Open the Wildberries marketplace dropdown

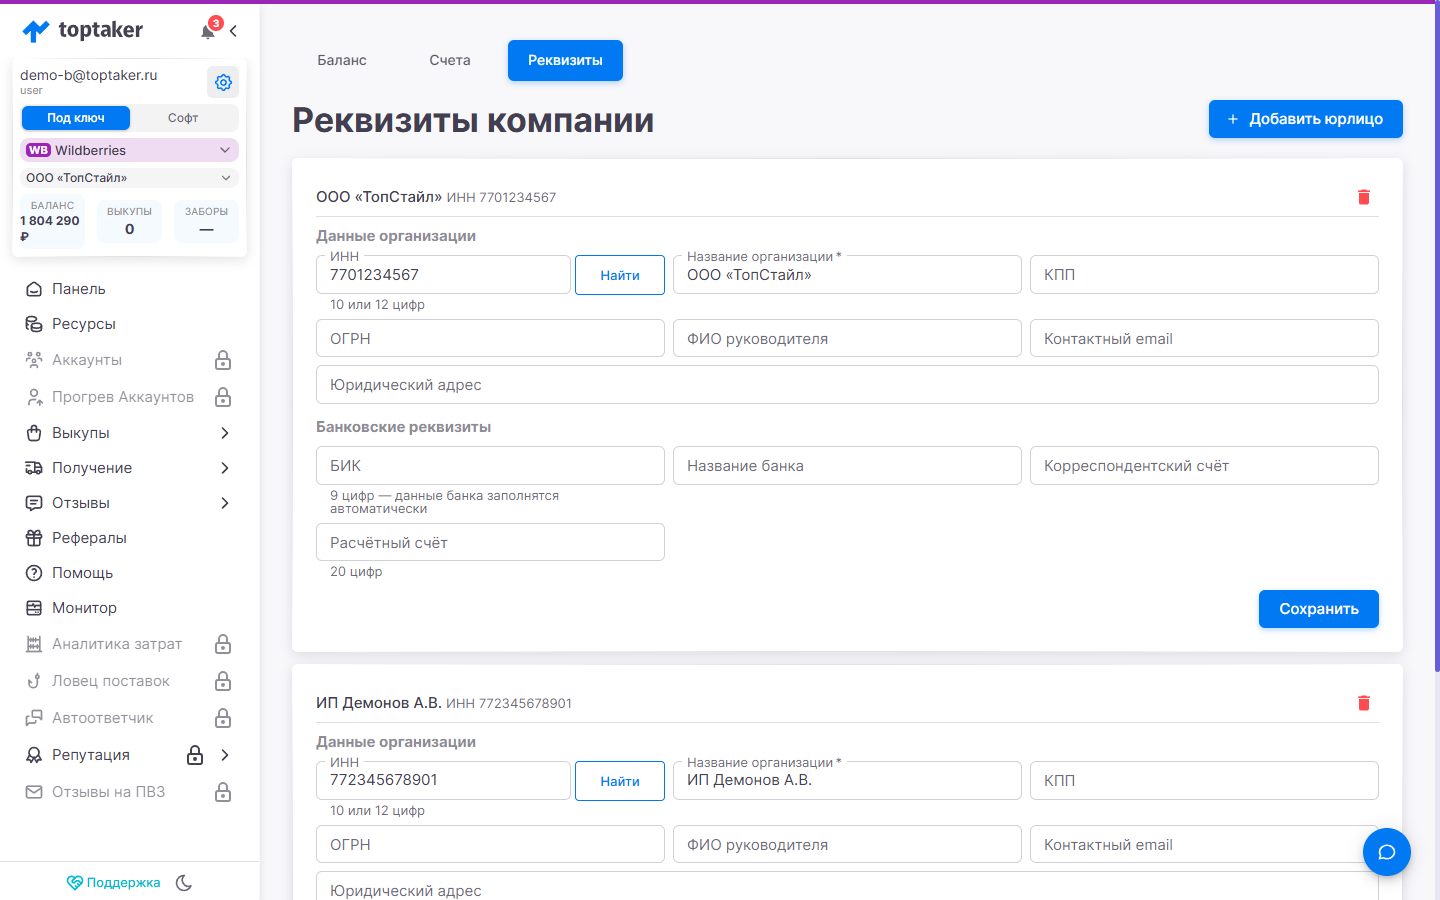129,150
